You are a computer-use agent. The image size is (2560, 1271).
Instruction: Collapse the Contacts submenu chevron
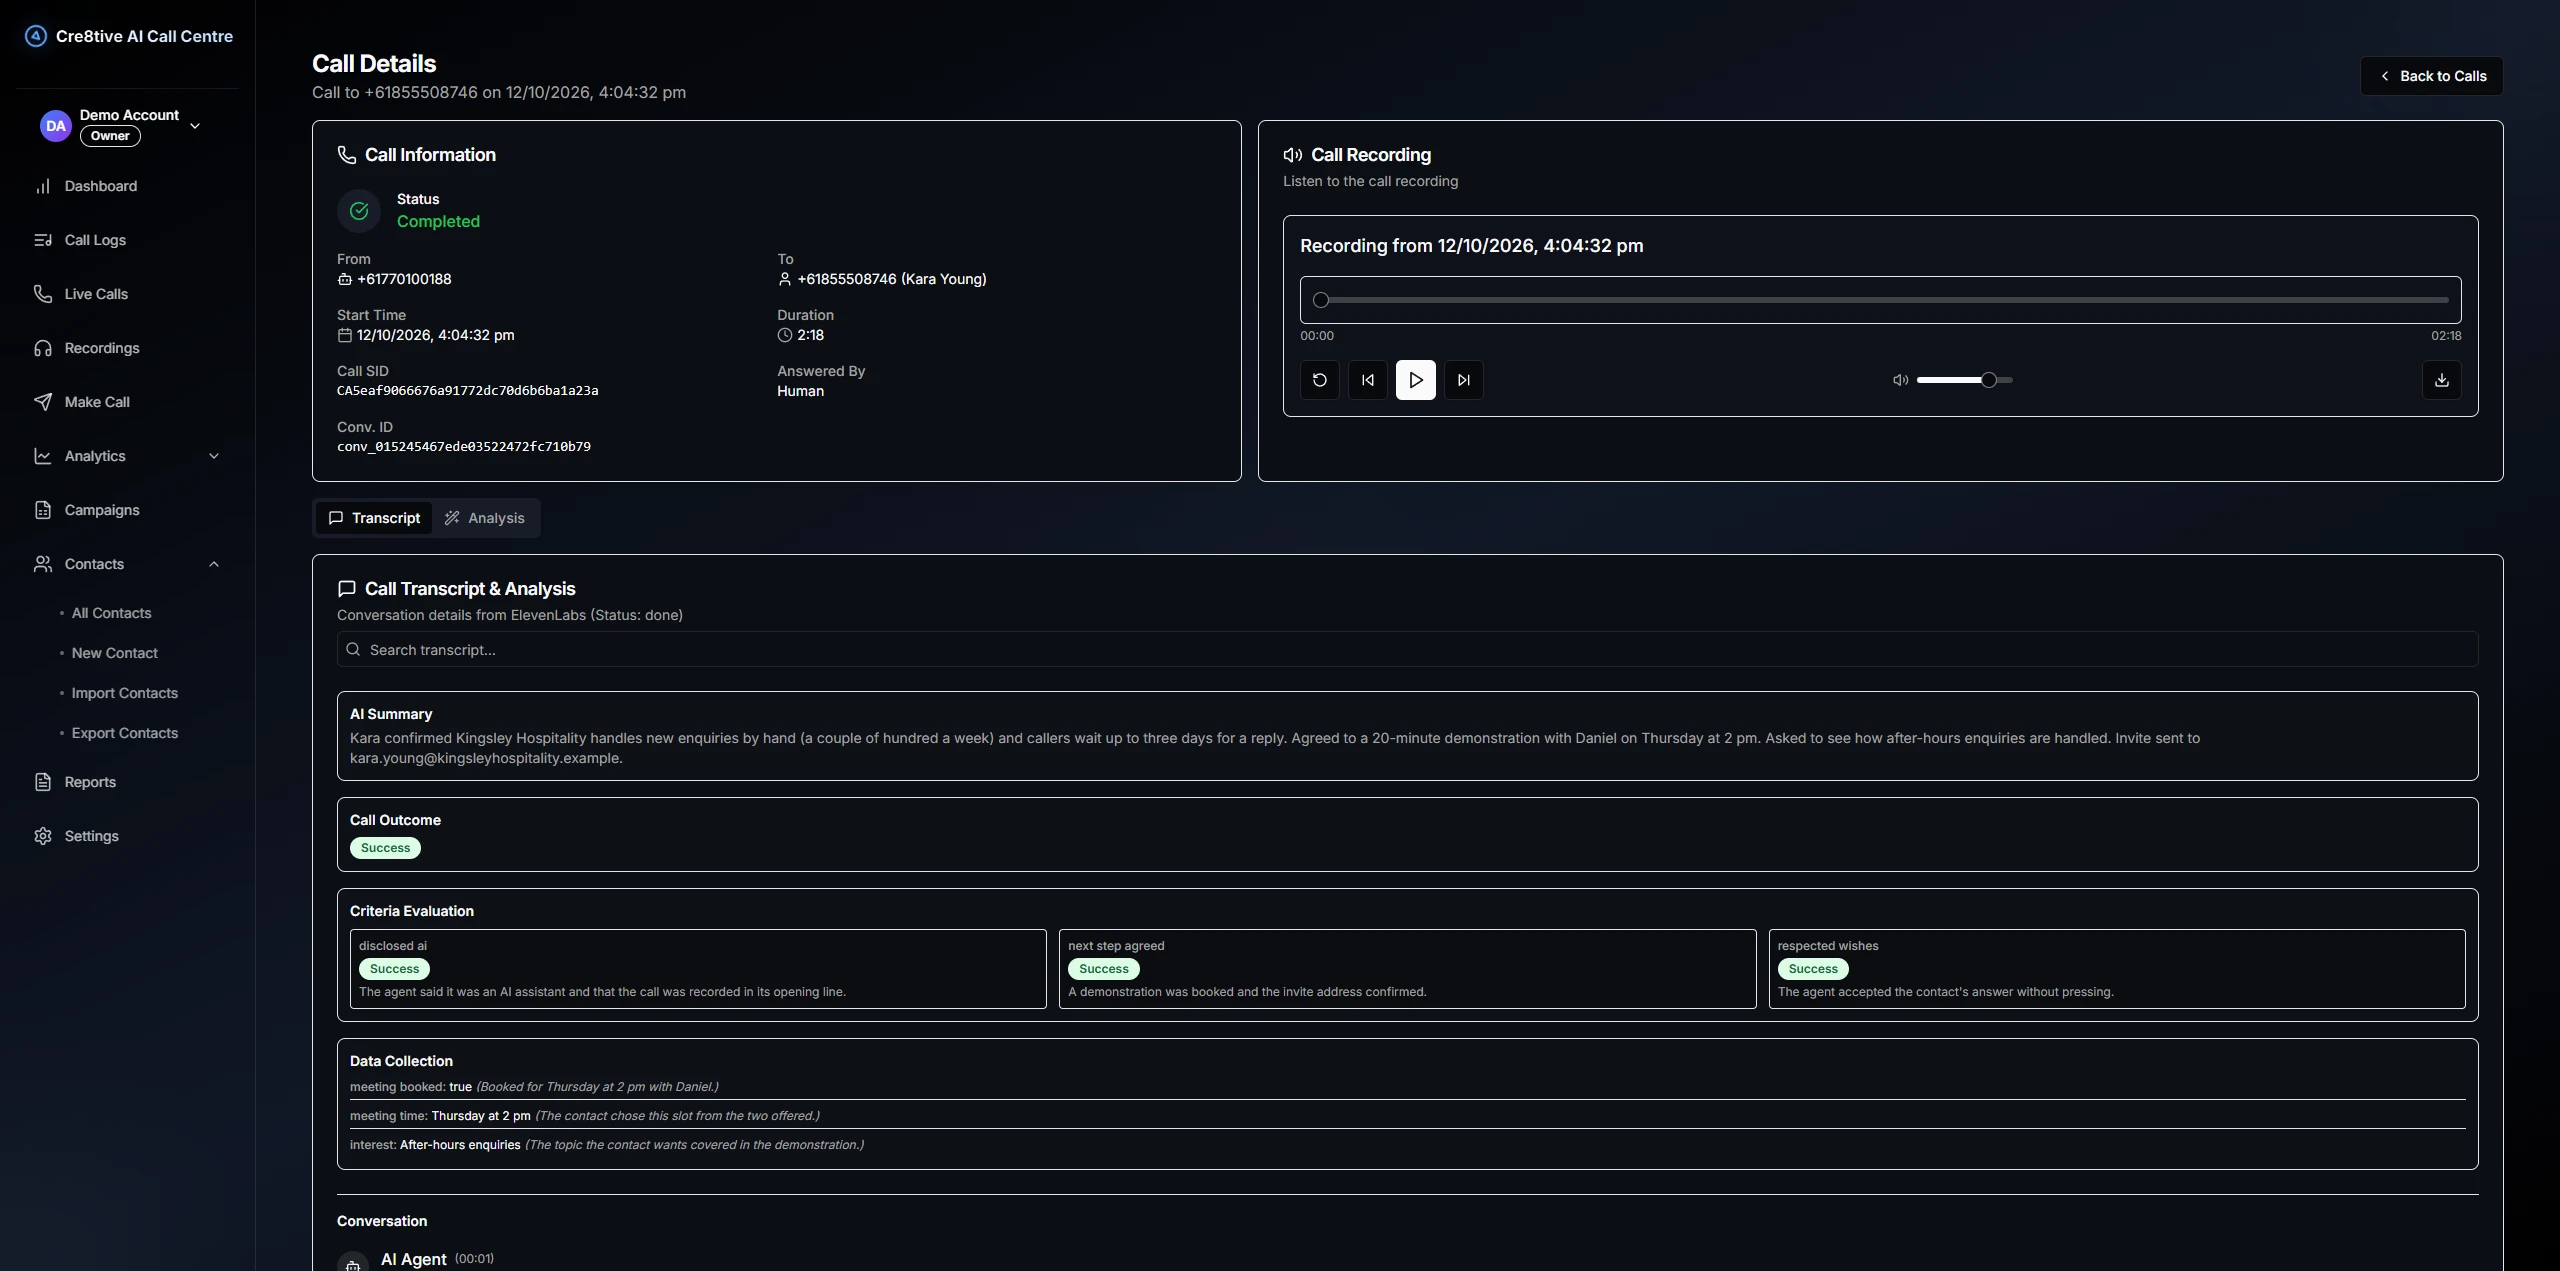(x=213, y=564)
